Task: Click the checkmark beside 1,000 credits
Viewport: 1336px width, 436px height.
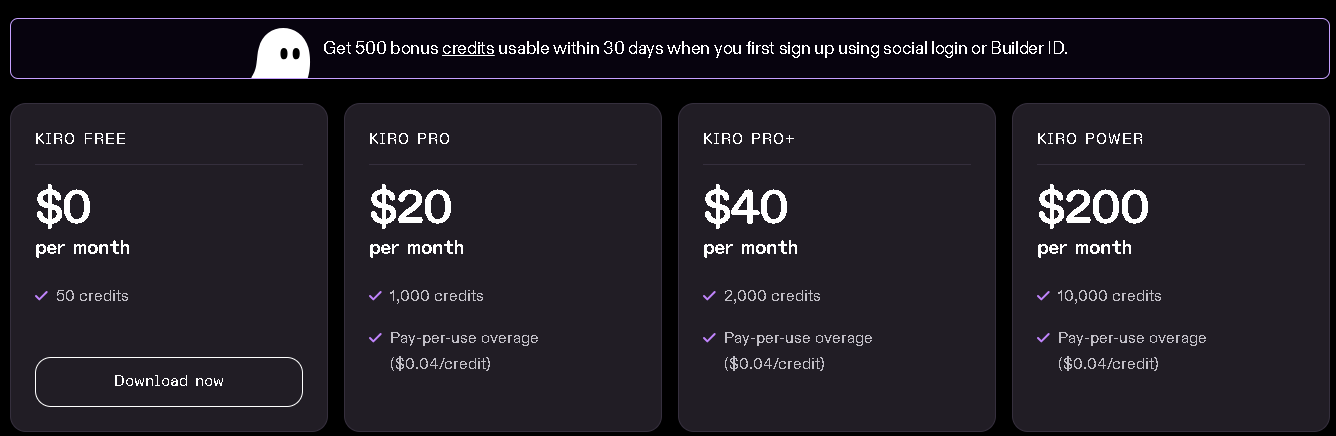Action: [376, 296]
